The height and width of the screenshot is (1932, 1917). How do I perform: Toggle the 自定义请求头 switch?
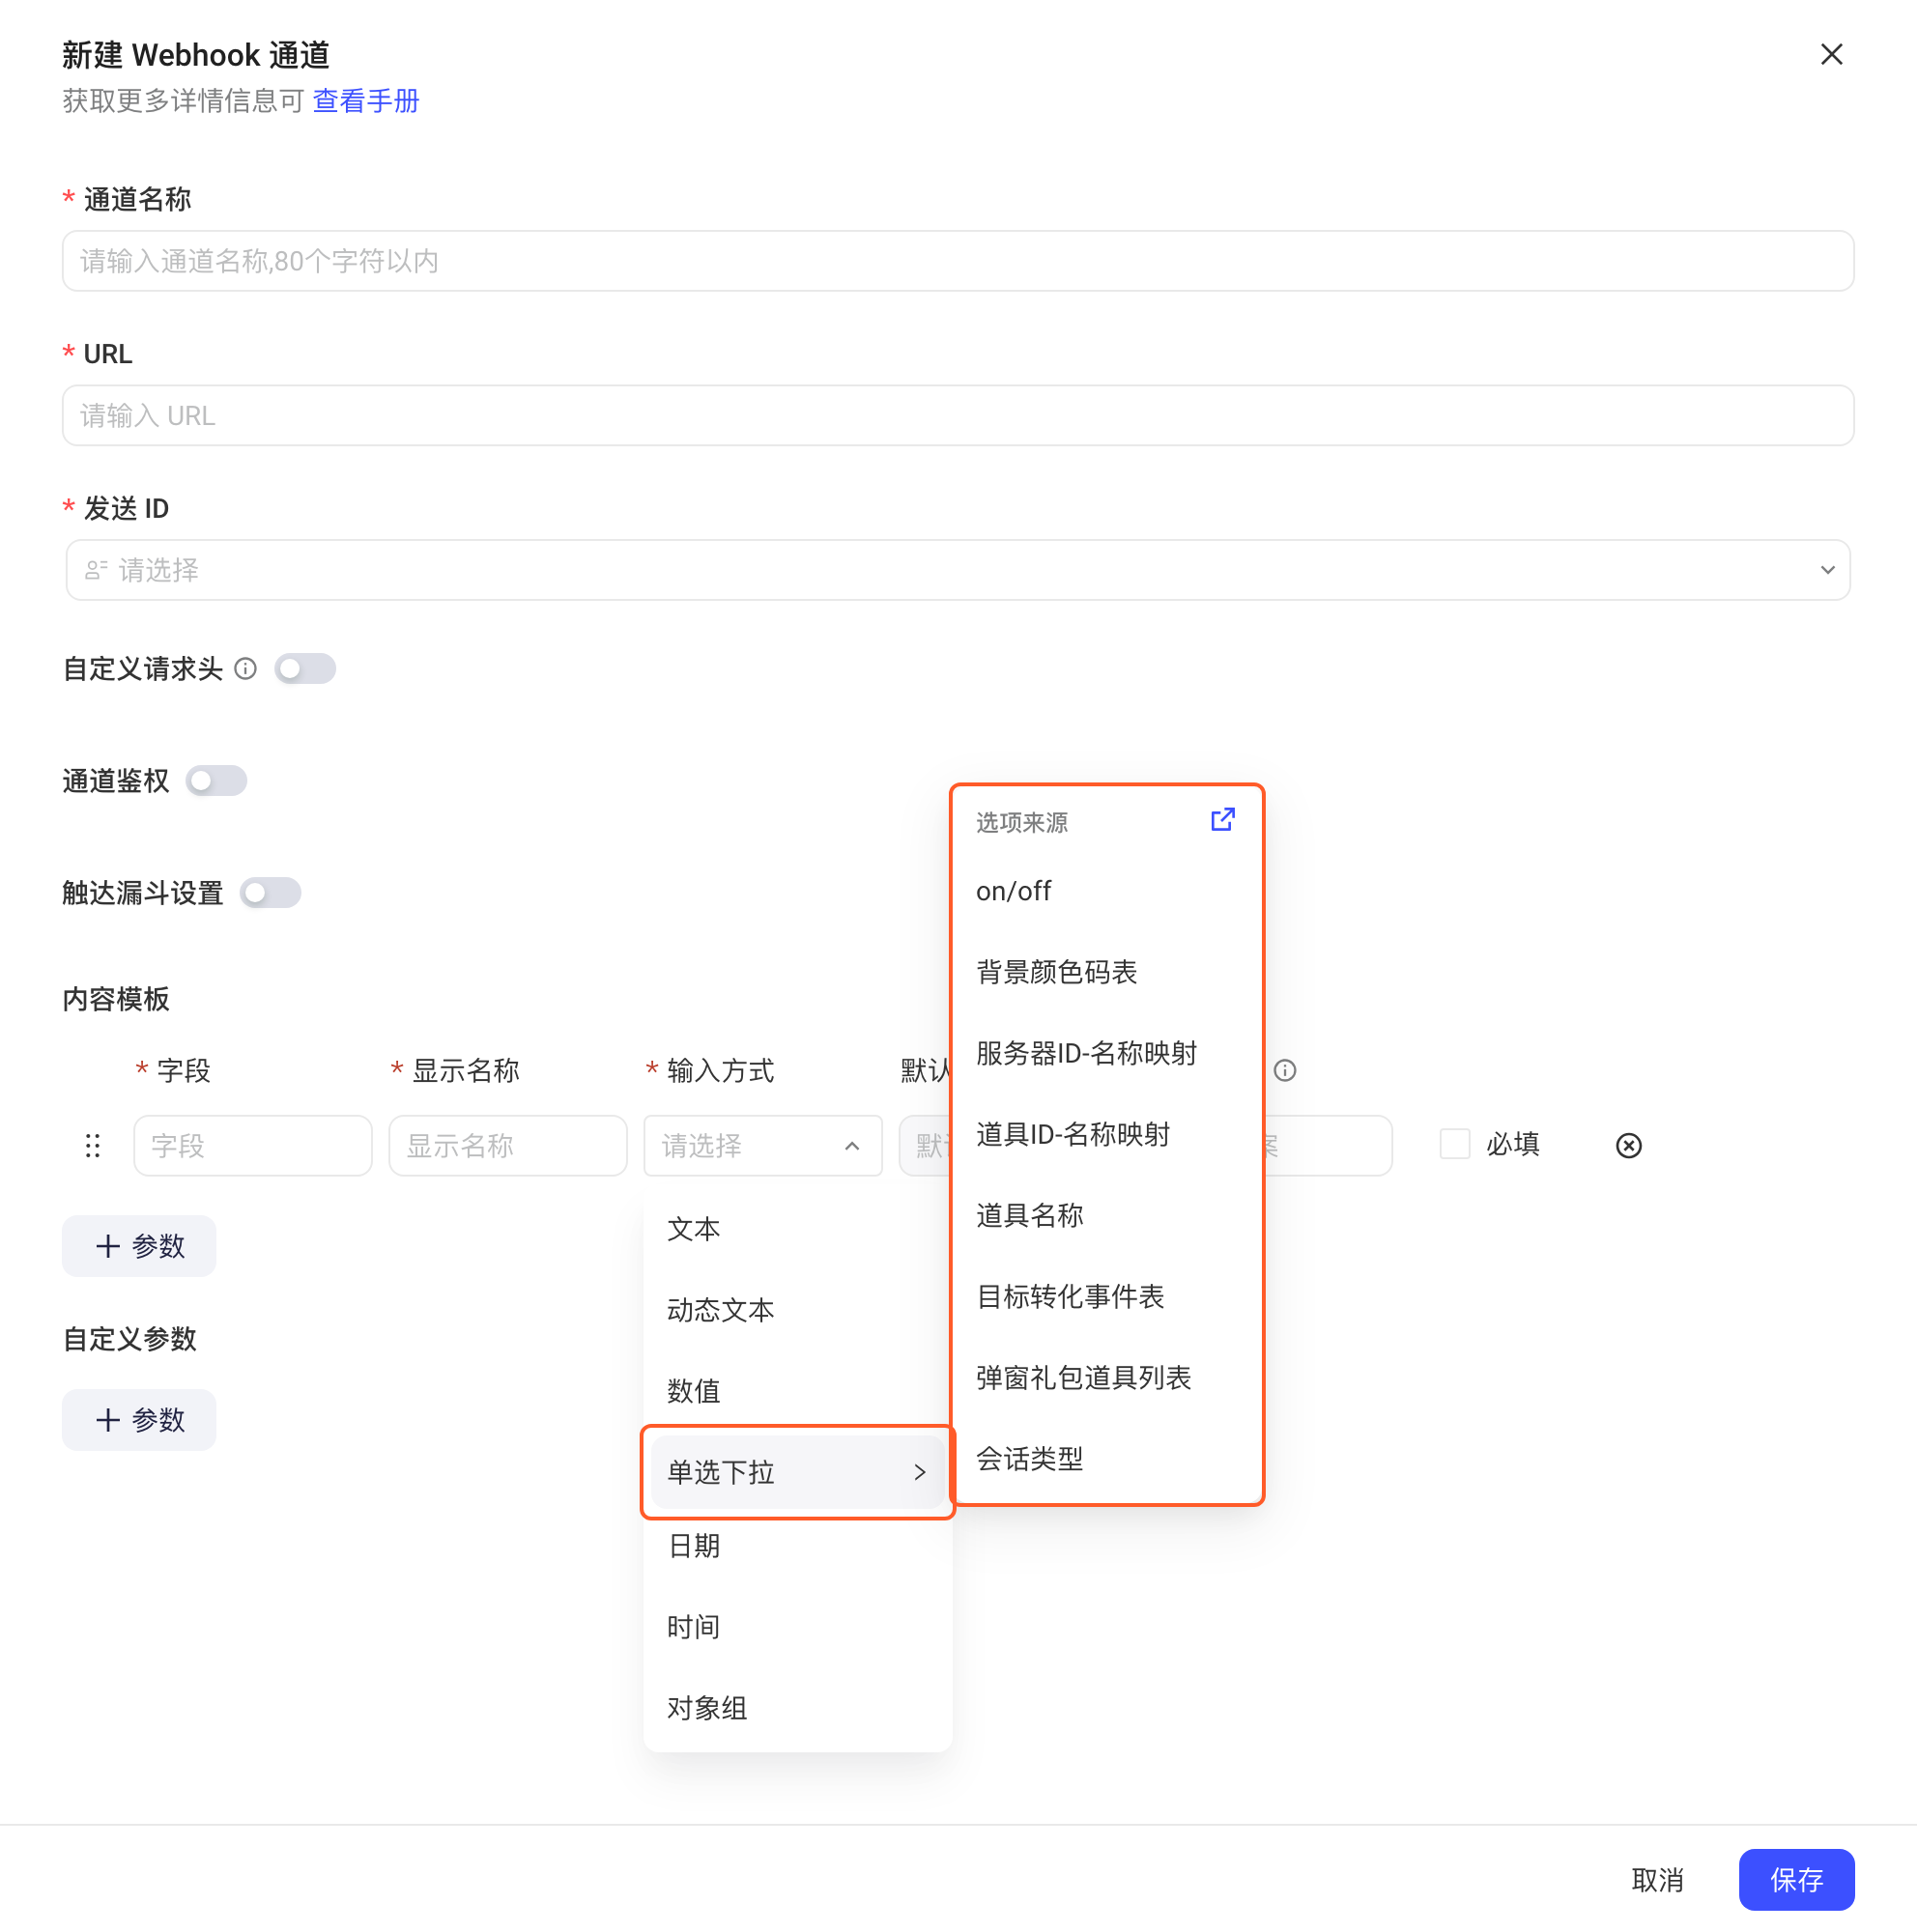click(305, 669)
